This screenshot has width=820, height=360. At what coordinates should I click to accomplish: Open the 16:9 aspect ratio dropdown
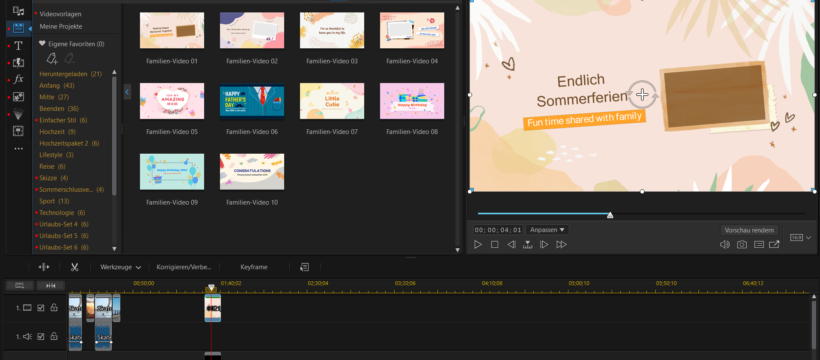tap(800, 238)
